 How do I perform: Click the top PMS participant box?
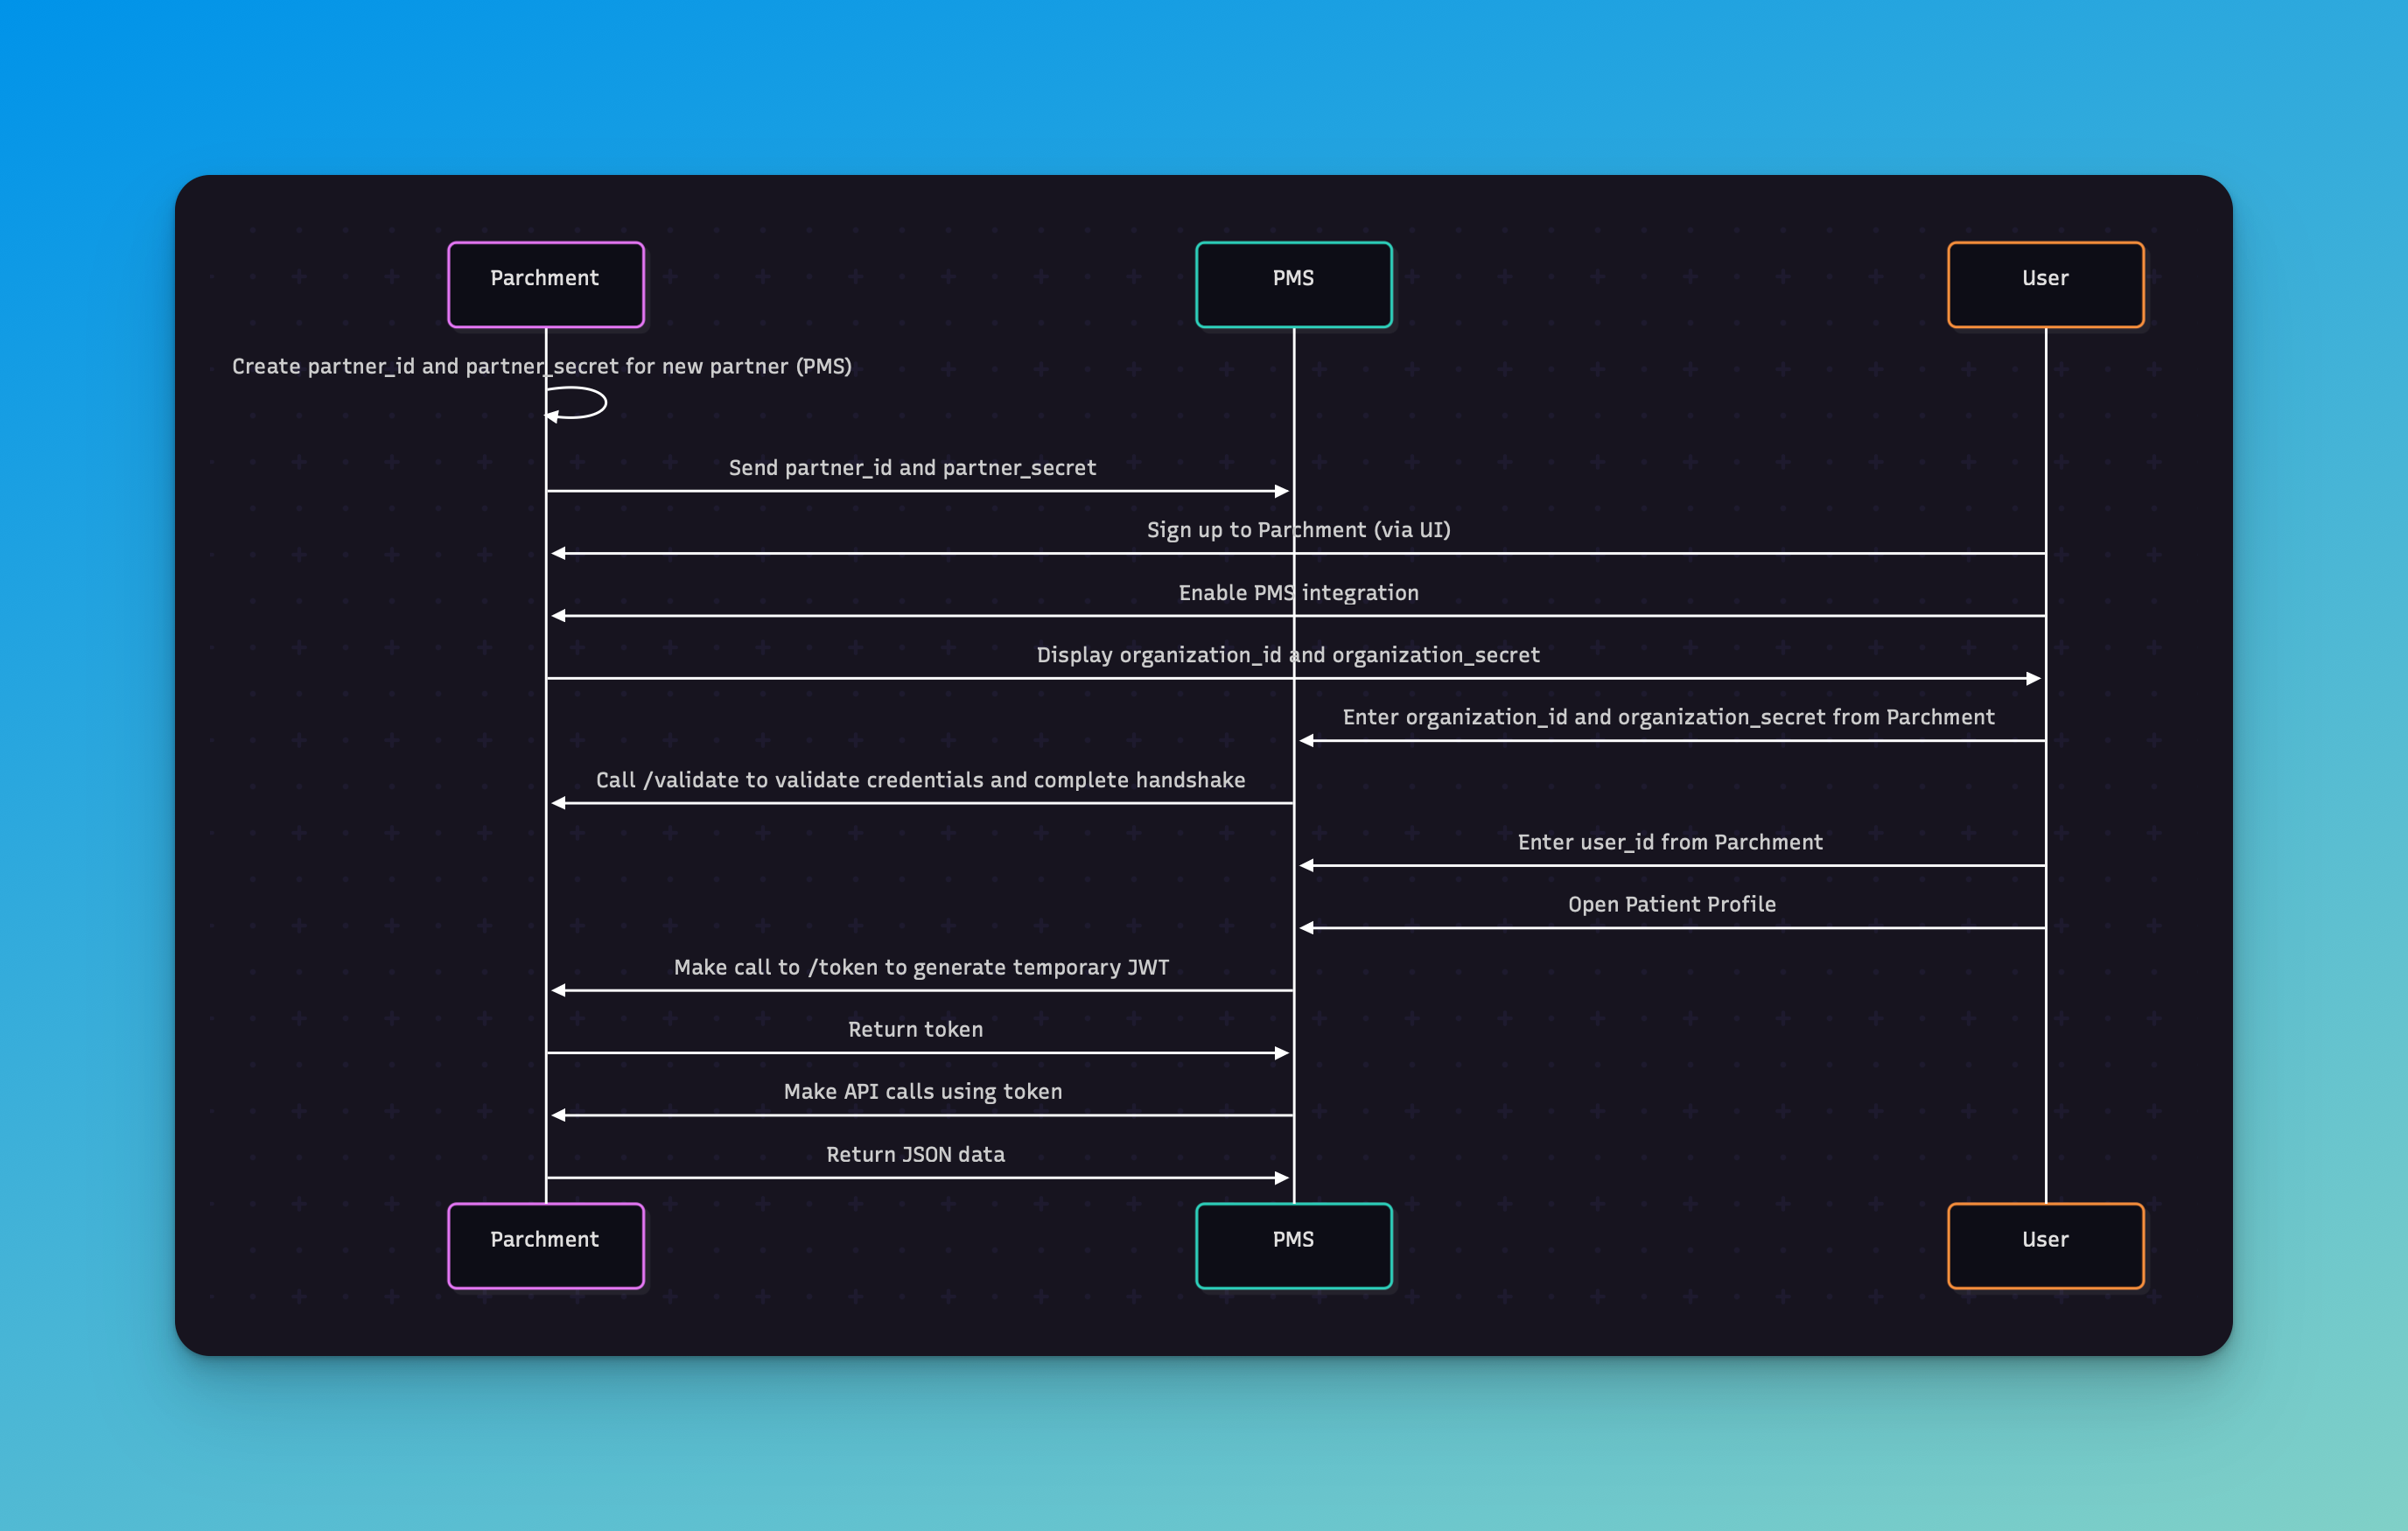[1293, 284]
